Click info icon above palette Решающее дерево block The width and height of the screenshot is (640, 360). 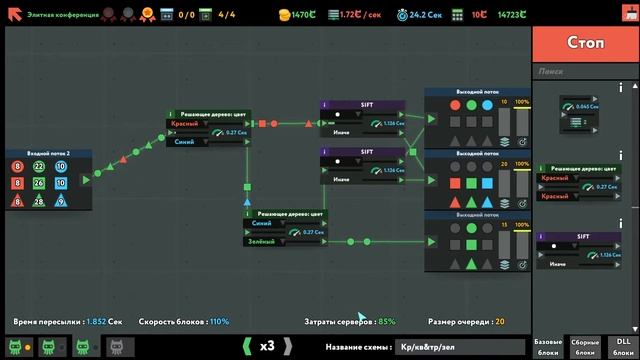[621, 156]
